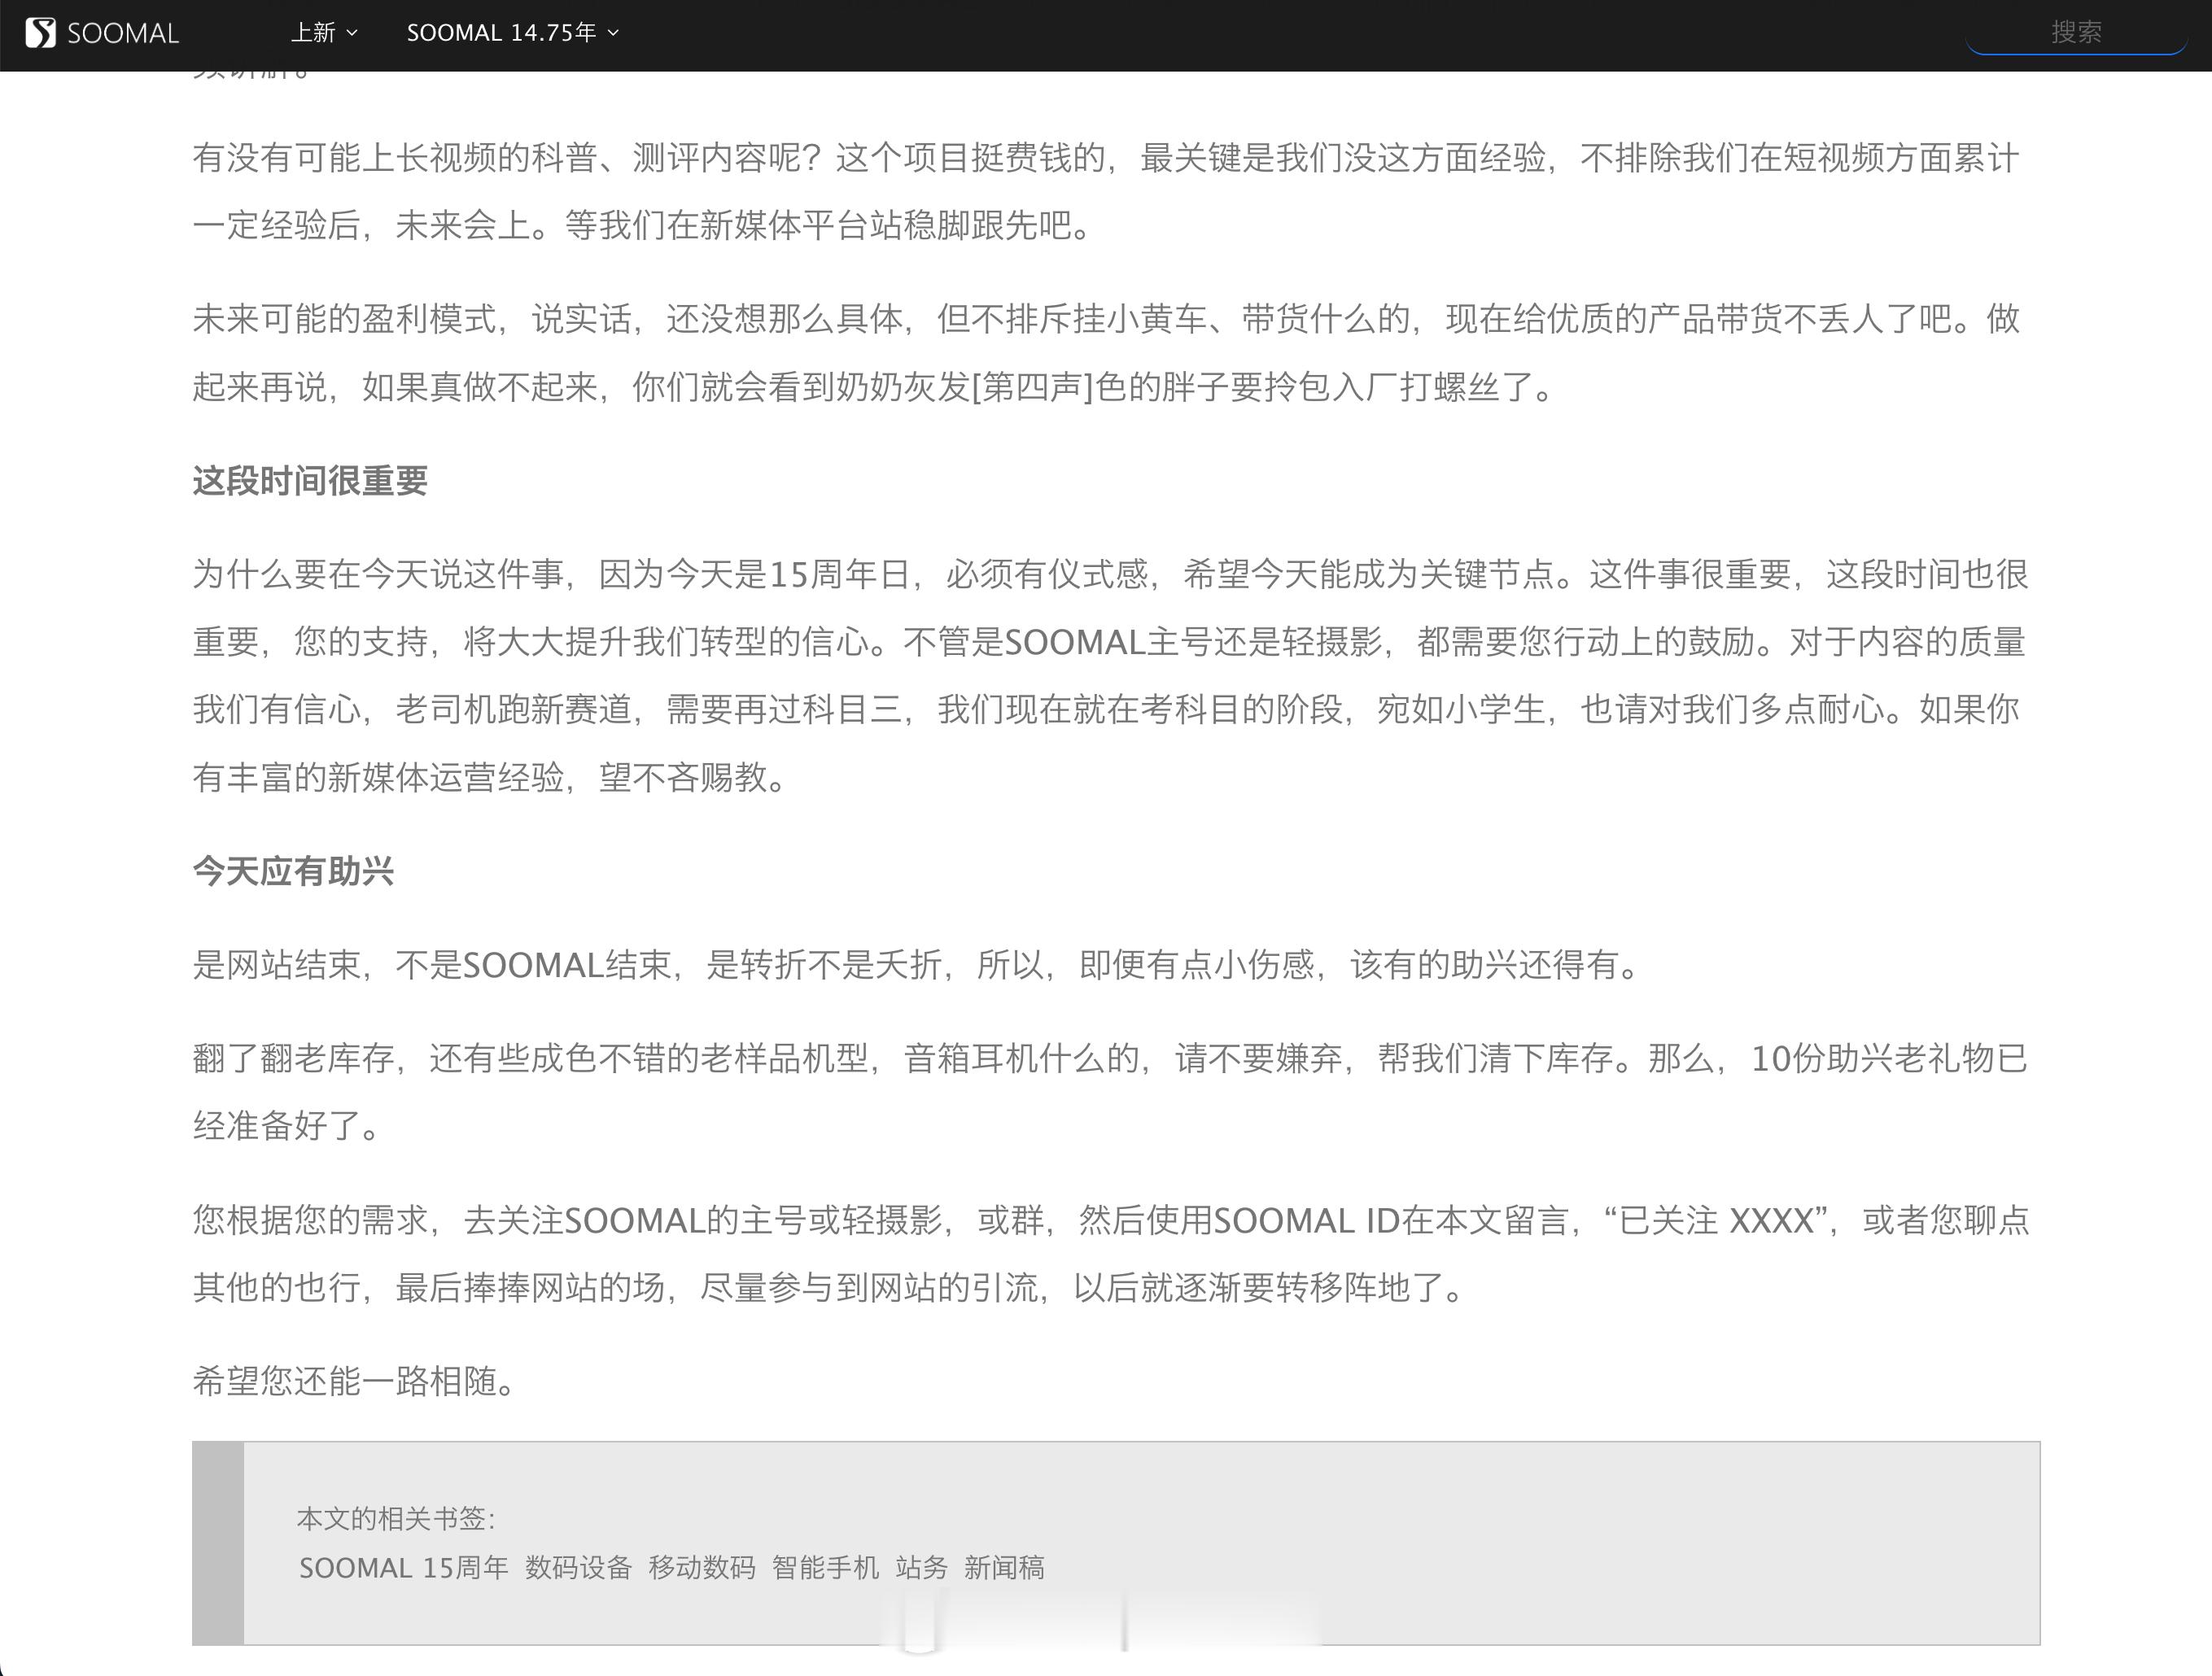The height and width of the screenshot is (1676, 2212).
Task: Open the 数码设备 tag
Action: 578,1567
